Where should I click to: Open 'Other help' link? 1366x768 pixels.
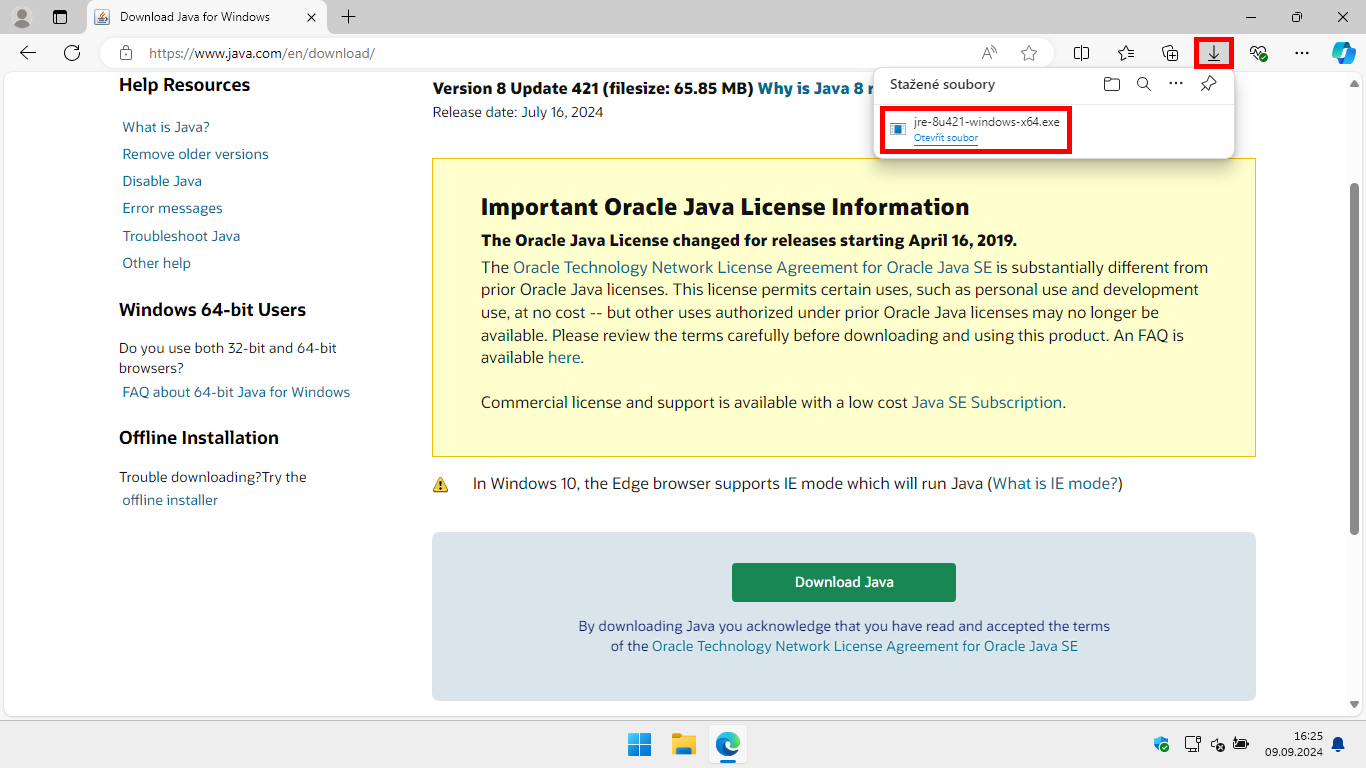(156, 263)
